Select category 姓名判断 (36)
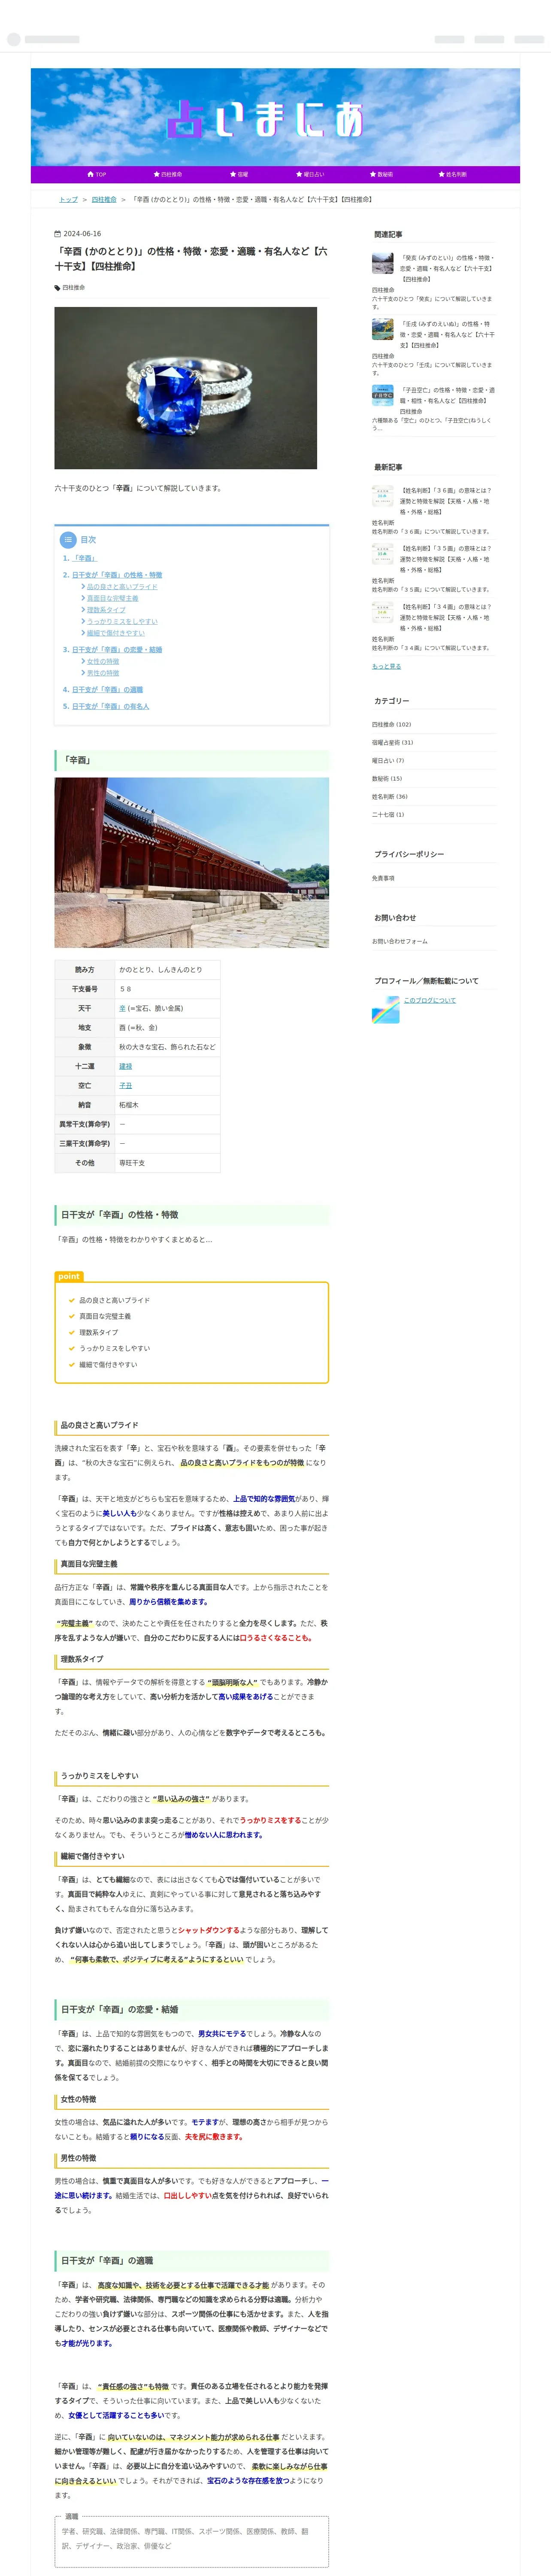The height and width of the screenshot is (2576, 551). (390, 797)
